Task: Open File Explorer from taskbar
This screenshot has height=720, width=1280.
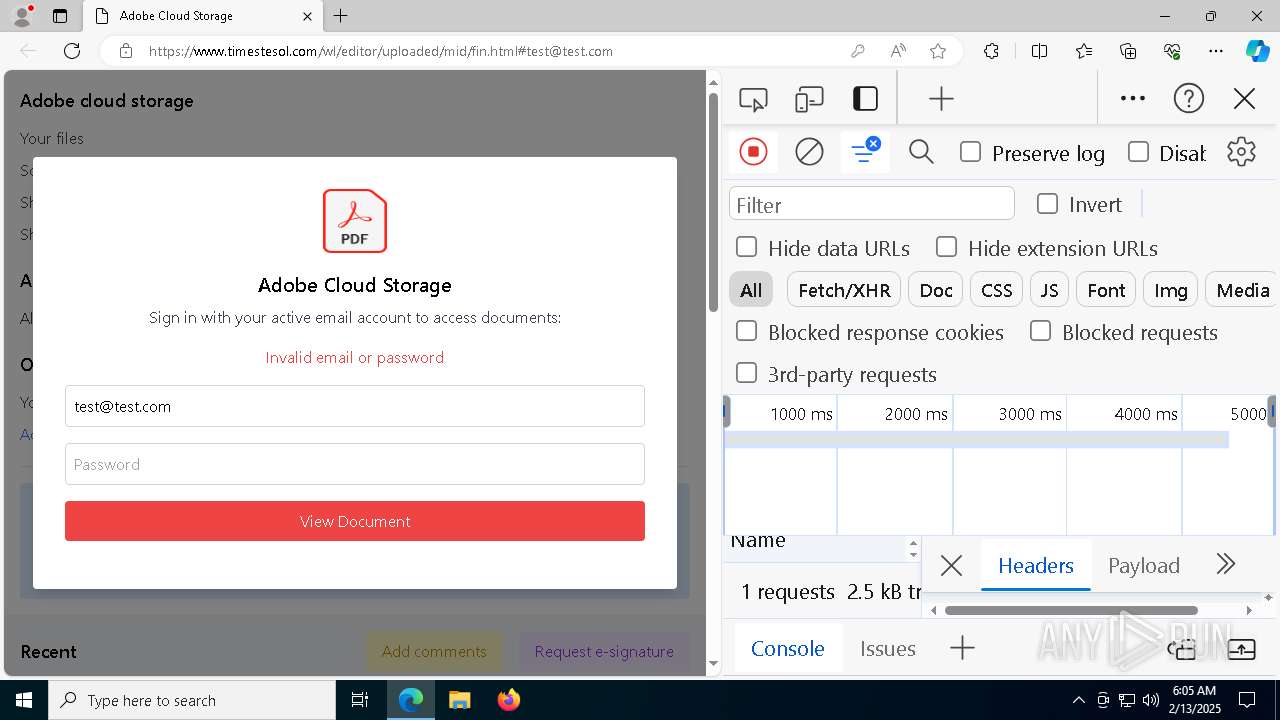Action: pyautogui.click(x=459, y=700)
